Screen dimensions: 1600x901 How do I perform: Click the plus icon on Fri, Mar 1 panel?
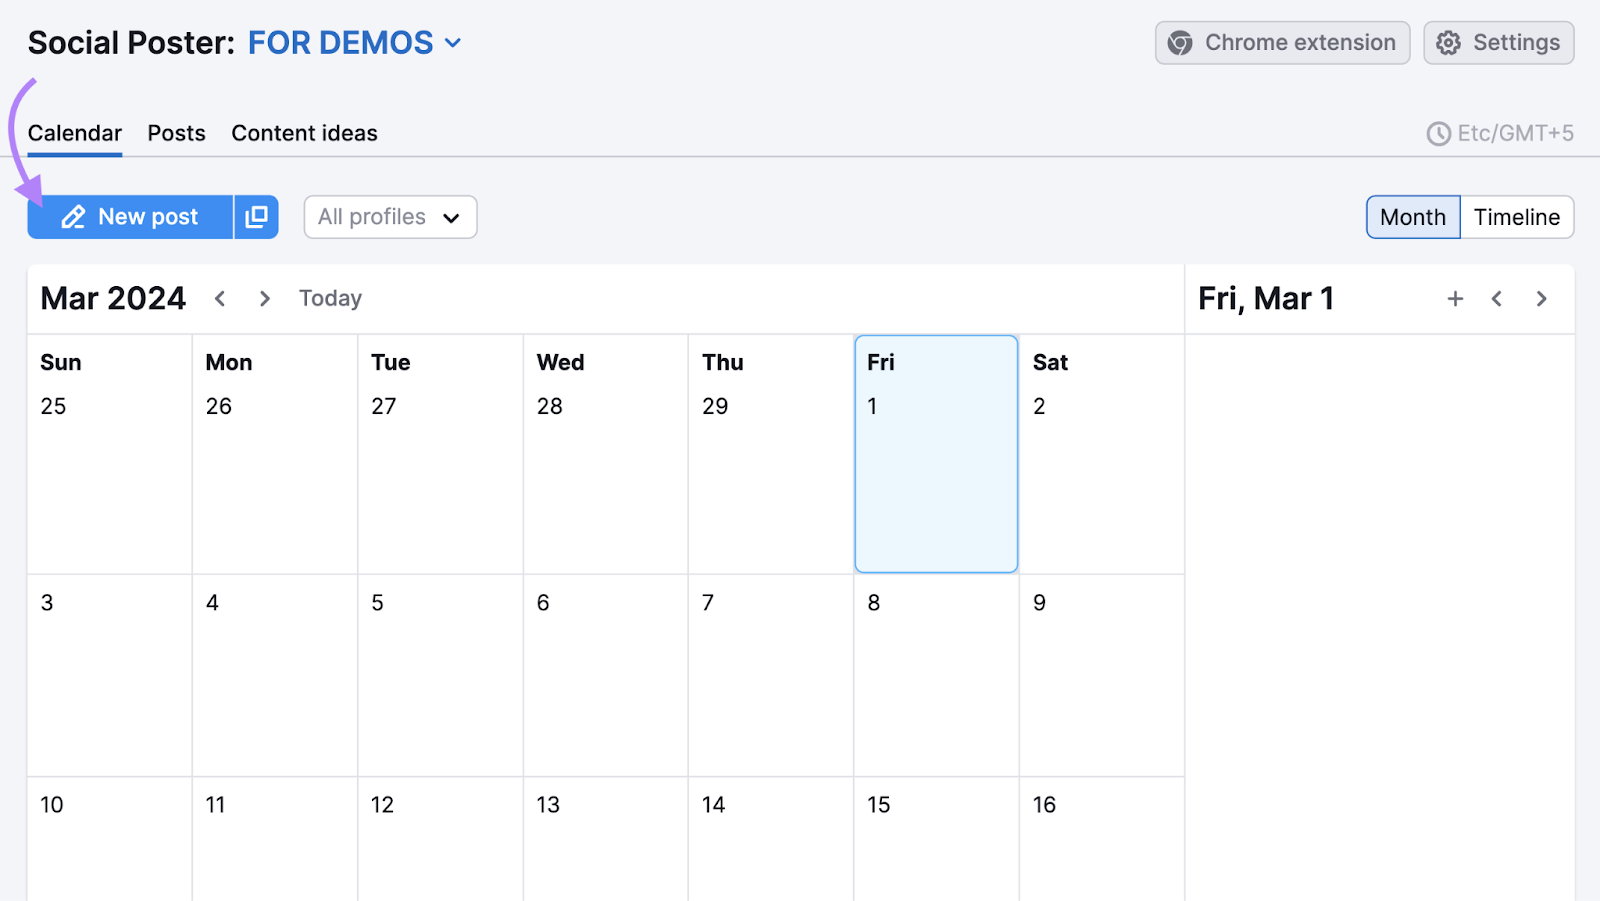tap(1455, 298)
